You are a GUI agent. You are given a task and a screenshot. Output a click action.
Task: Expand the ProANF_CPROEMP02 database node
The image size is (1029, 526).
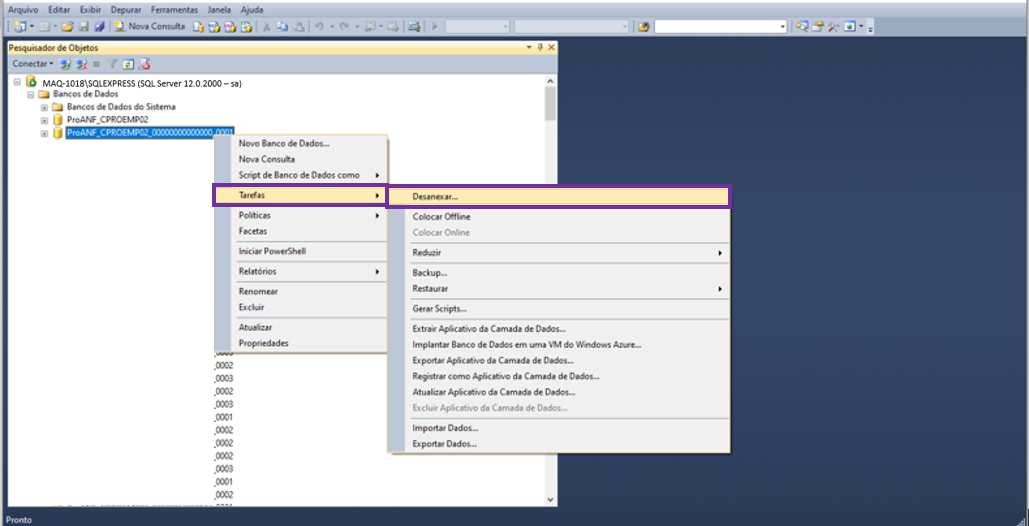44,120
